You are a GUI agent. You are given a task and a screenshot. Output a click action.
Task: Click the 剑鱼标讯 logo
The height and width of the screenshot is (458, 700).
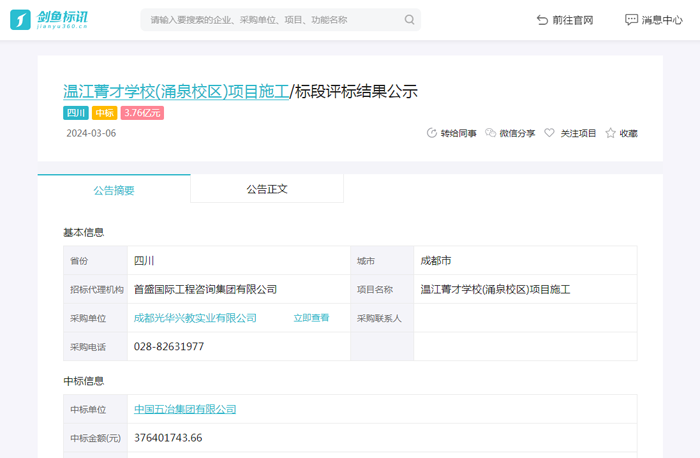49,20
